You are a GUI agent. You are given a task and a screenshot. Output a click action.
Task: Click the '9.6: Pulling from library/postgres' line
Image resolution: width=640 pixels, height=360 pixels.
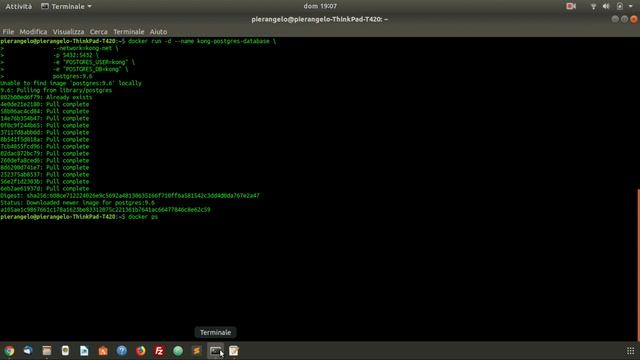(x=56, y=90)
